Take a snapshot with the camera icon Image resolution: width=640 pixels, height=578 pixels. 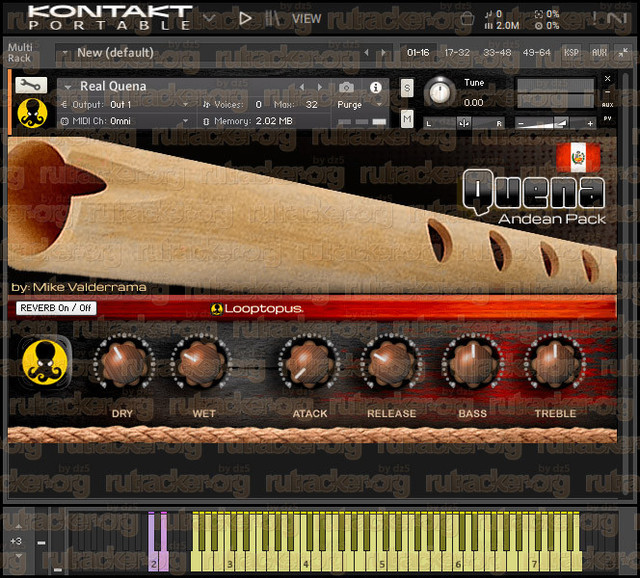coord(347,87)
